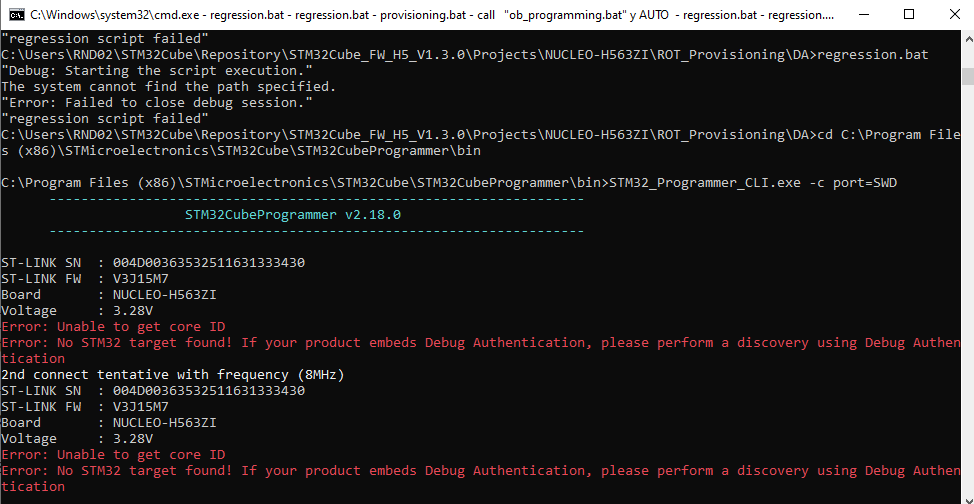Click the second 'Error: Unable to get core ID'
The image size is (974, 504).
(x=113, y=455)
